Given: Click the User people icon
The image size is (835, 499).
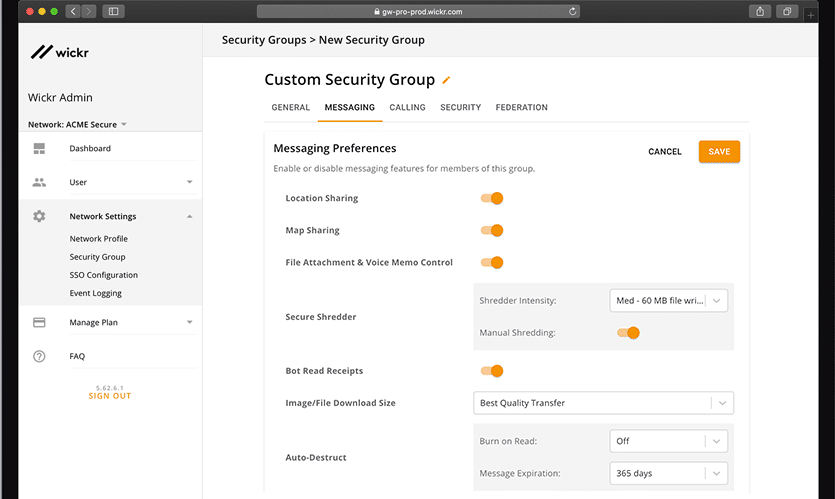Looking at the screenshot, I should pyautogui.click(x=39, y=182).
